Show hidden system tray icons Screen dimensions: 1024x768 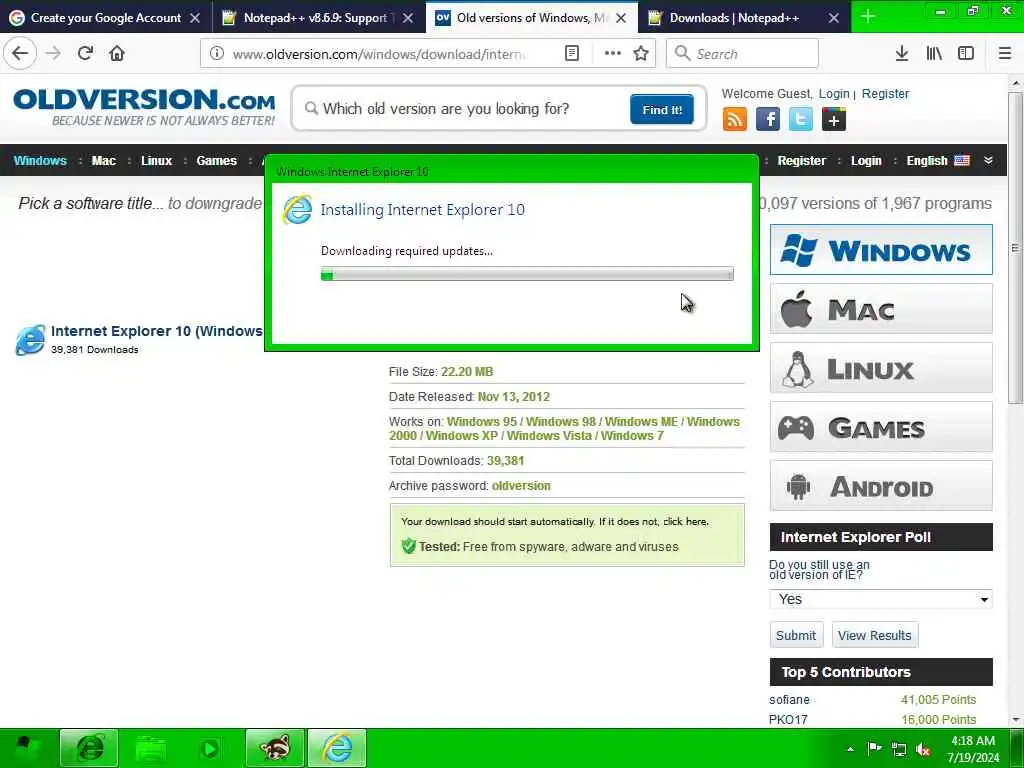click(x=850, y=749)
